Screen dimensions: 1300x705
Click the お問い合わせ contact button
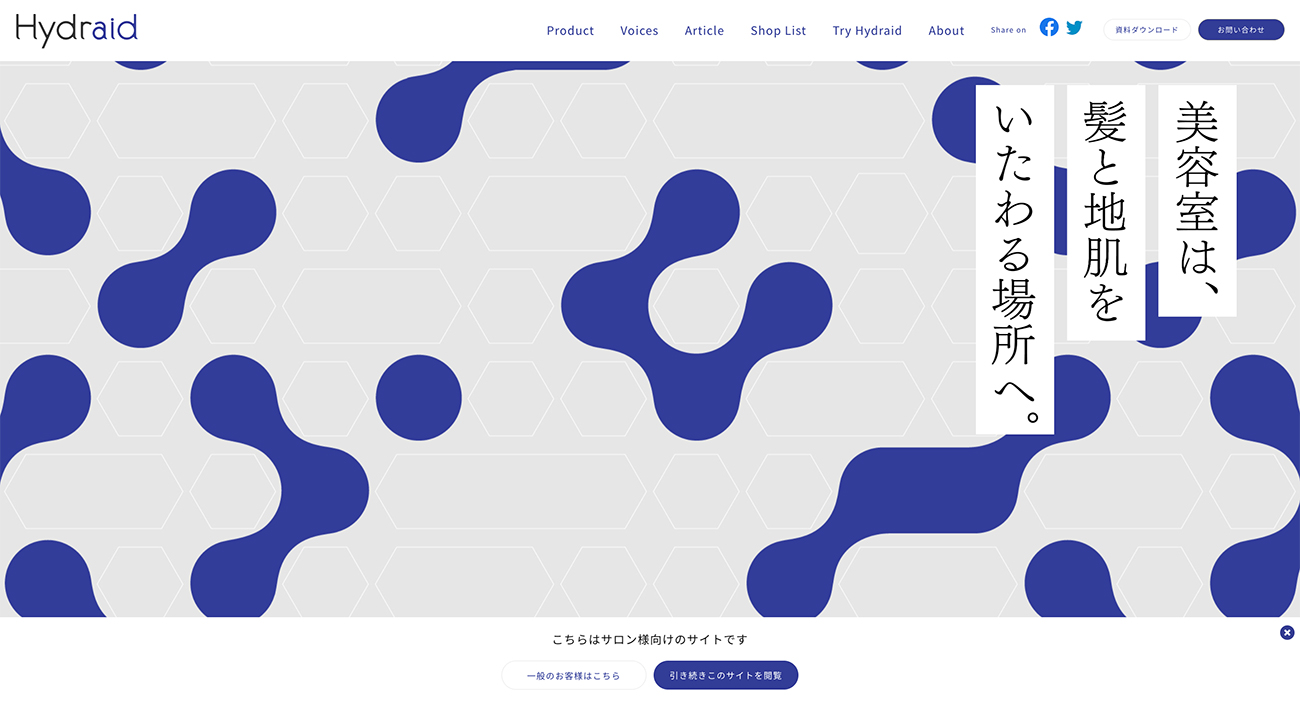click(1240, 30)
